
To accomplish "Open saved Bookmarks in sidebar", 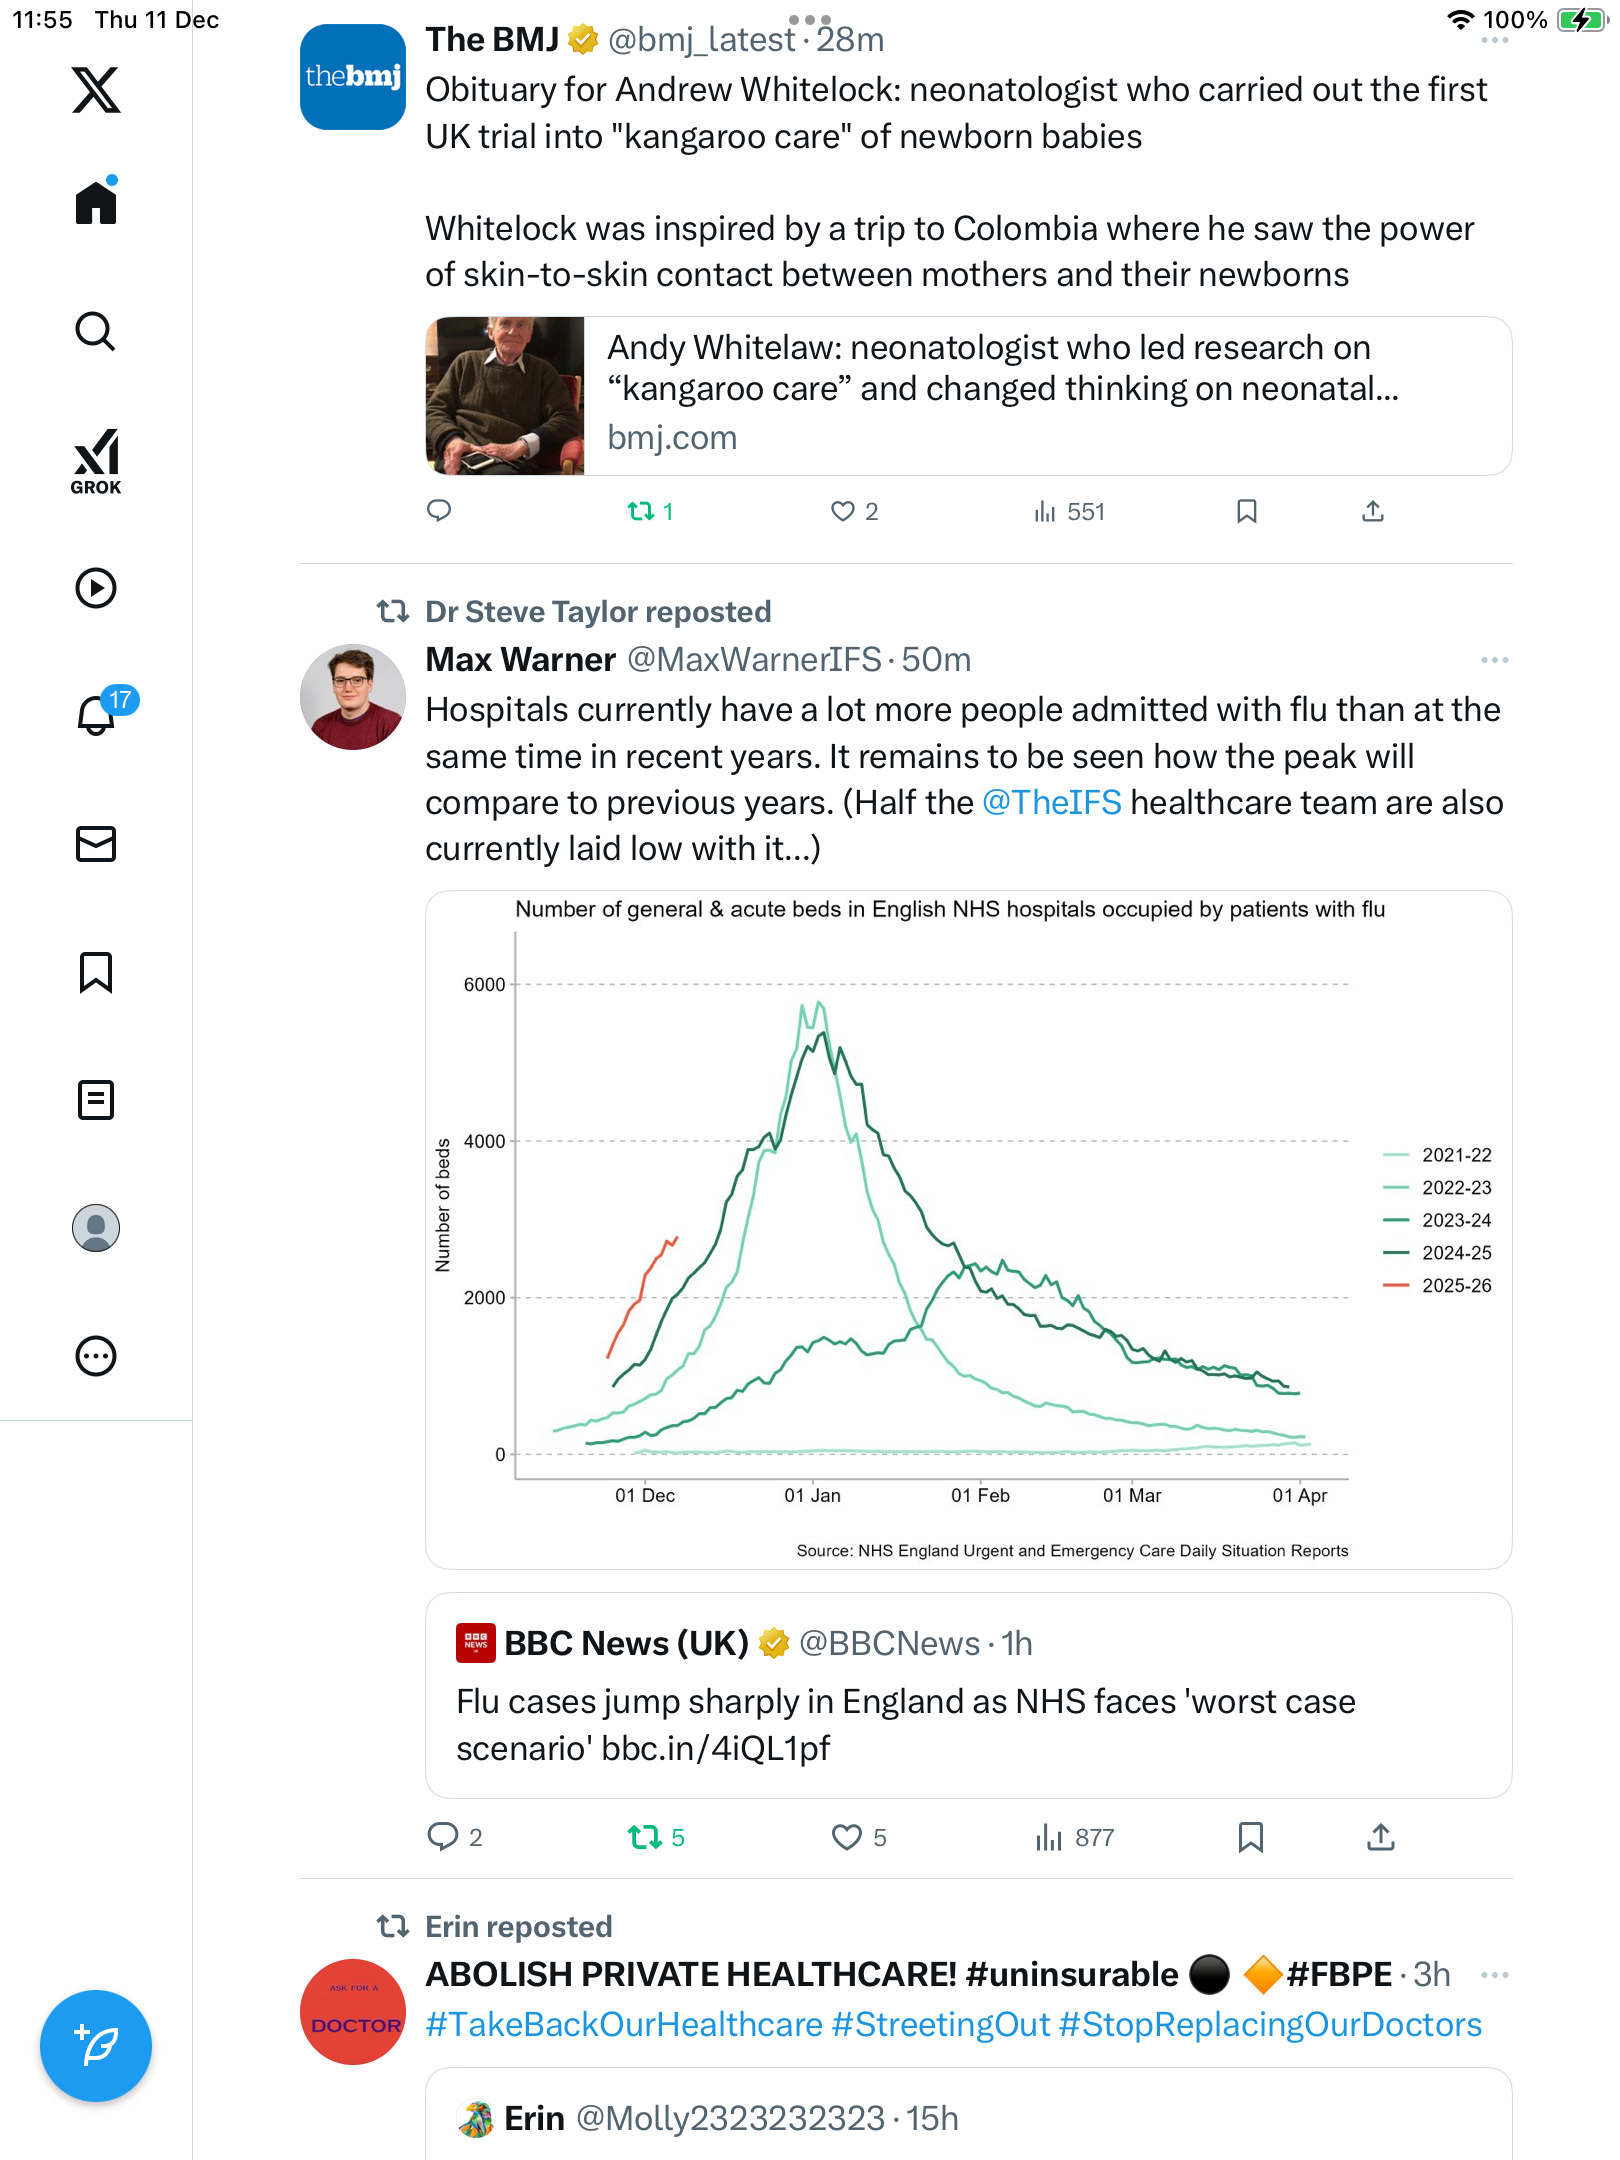I will coord(96,972).
